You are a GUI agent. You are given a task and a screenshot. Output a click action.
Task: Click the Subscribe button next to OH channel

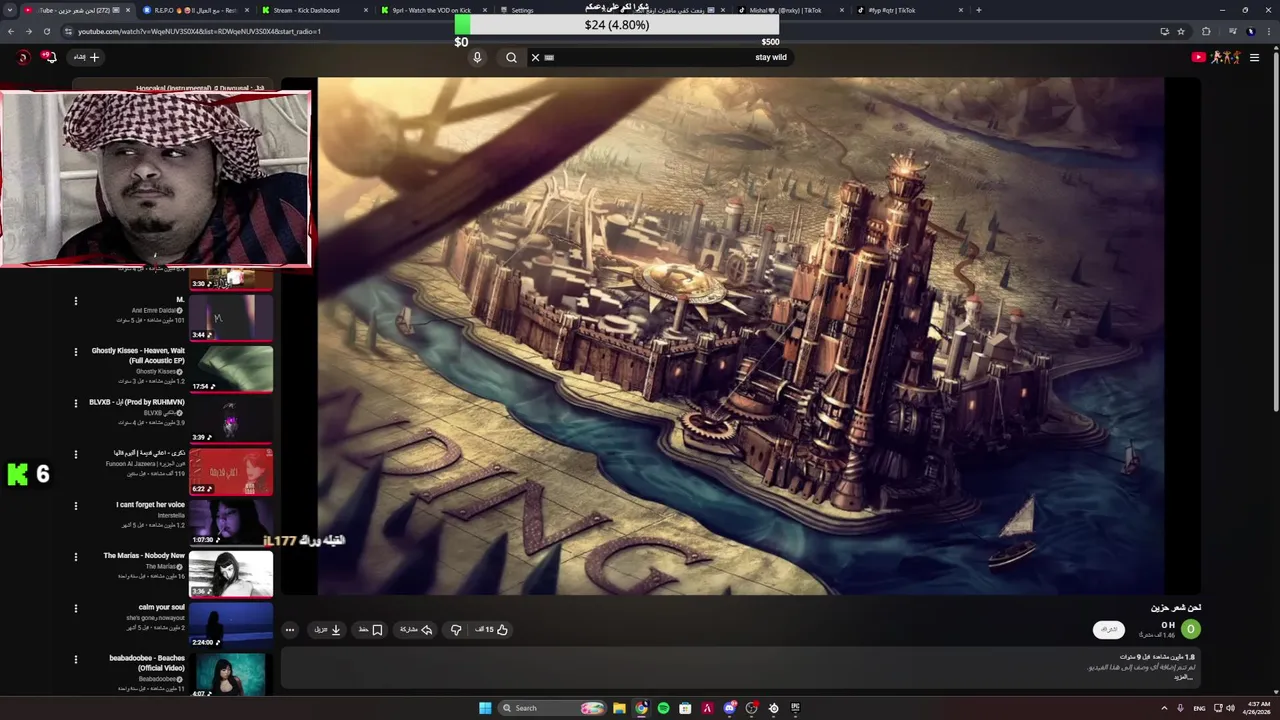(1109, 629)
